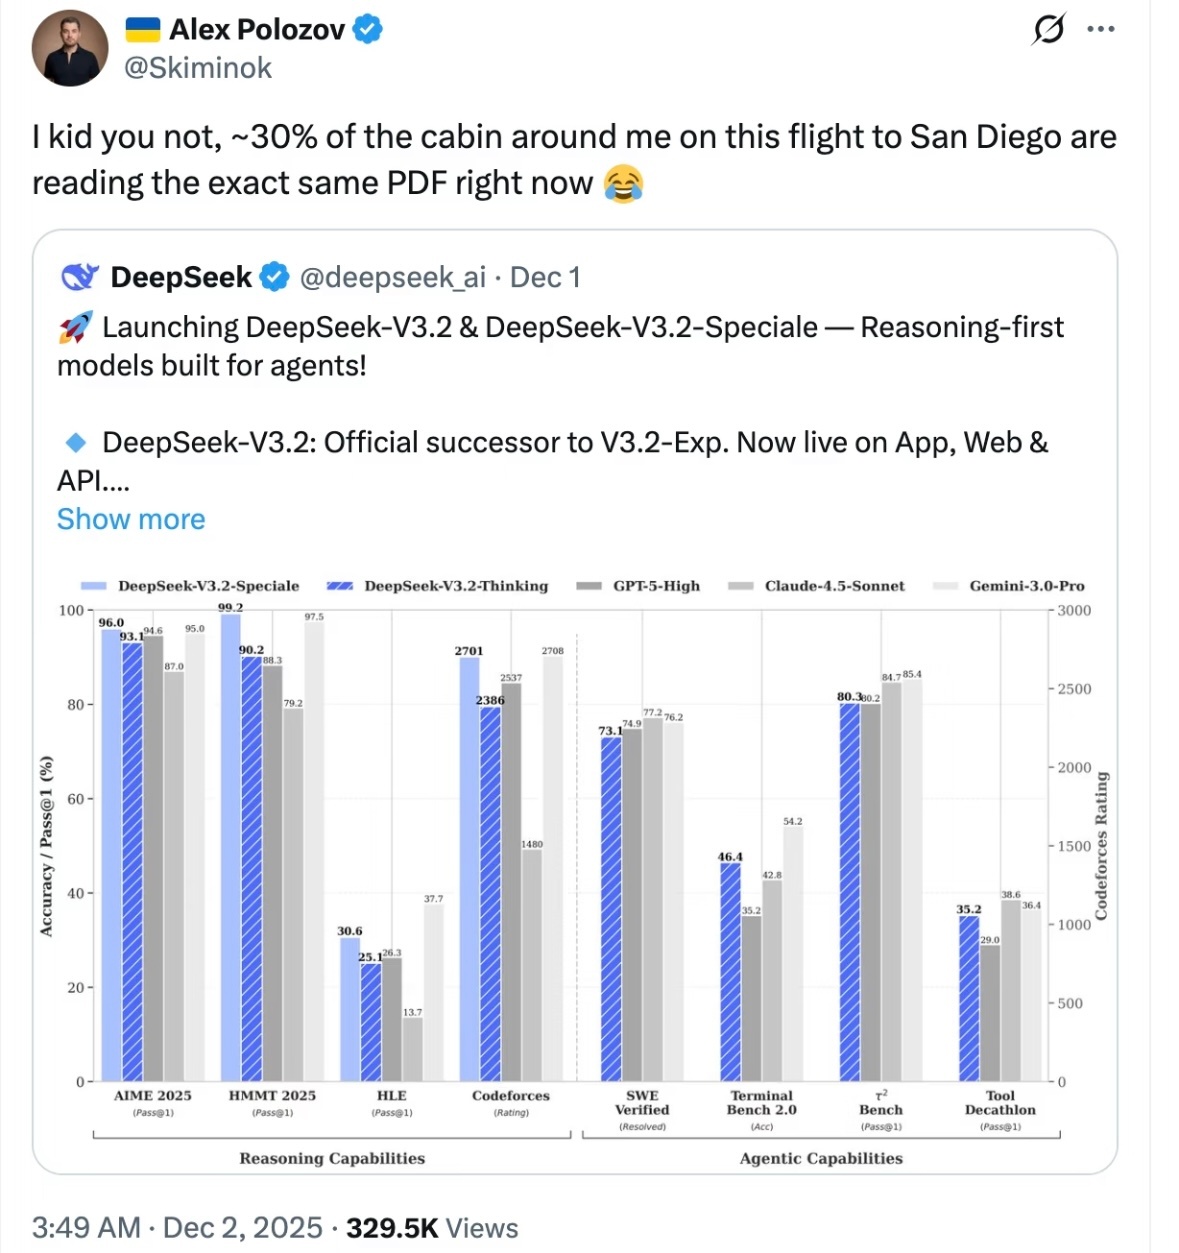1179x1253 pixels.
Task: Click the verified badge next to Alex Polozov
Action: (365, 30)
